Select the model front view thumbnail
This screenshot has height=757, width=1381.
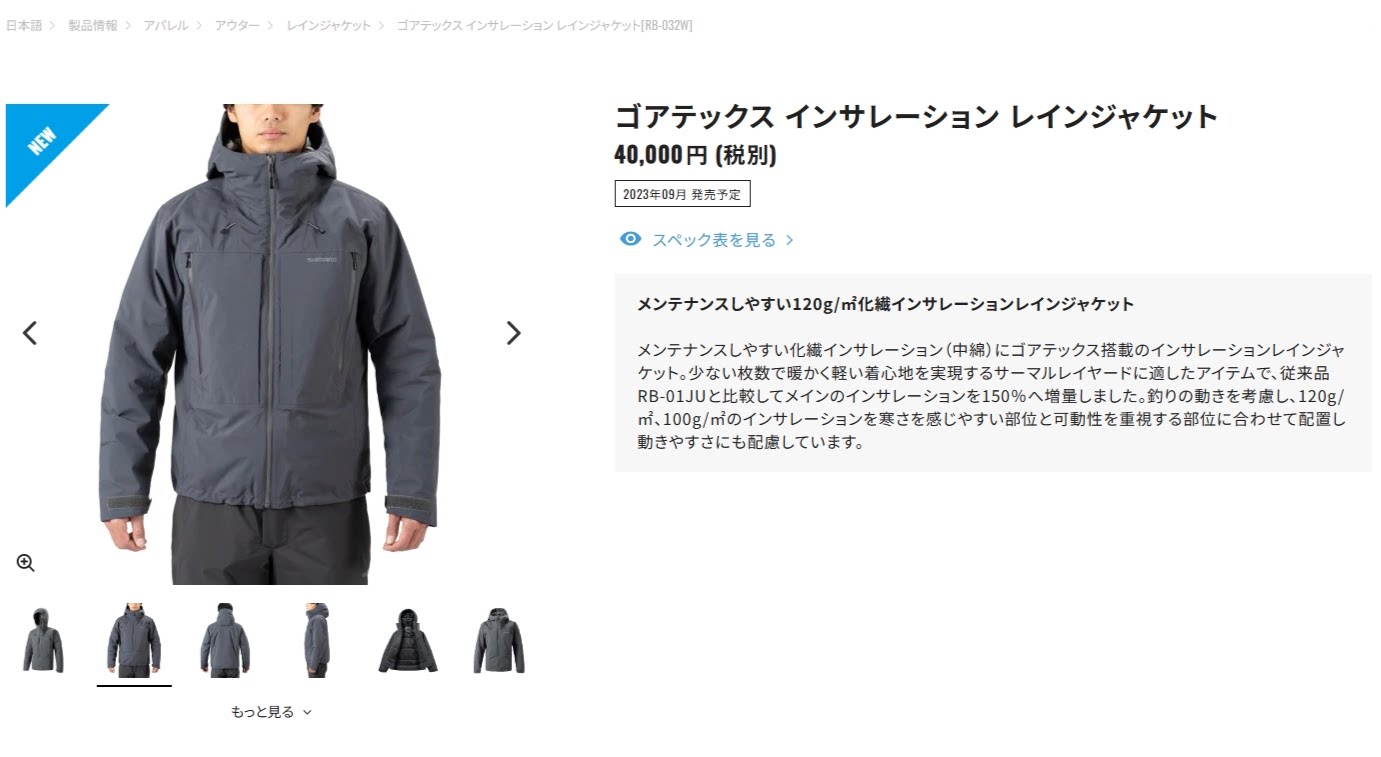point(134,640)
